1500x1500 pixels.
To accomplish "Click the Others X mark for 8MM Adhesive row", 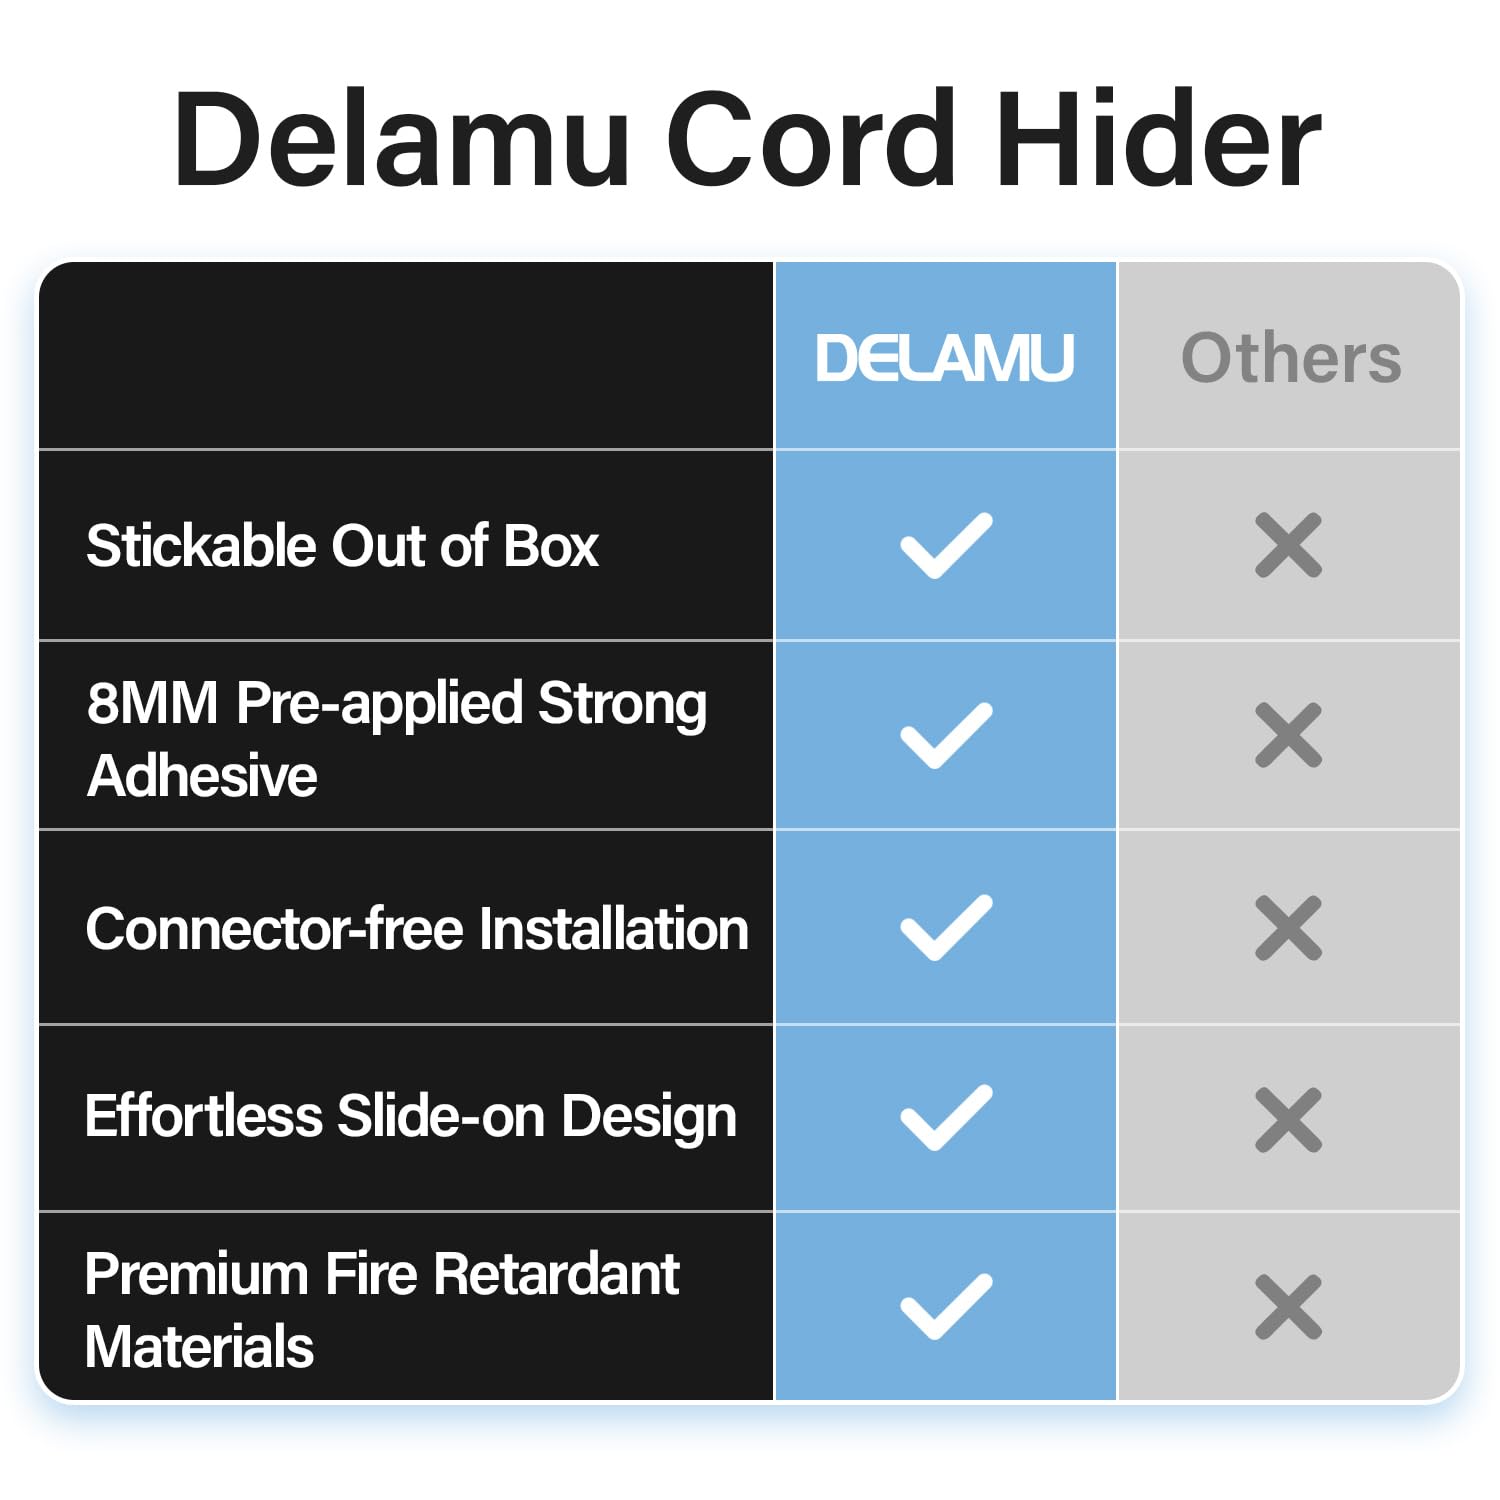I will click(x=1288, y=735).
